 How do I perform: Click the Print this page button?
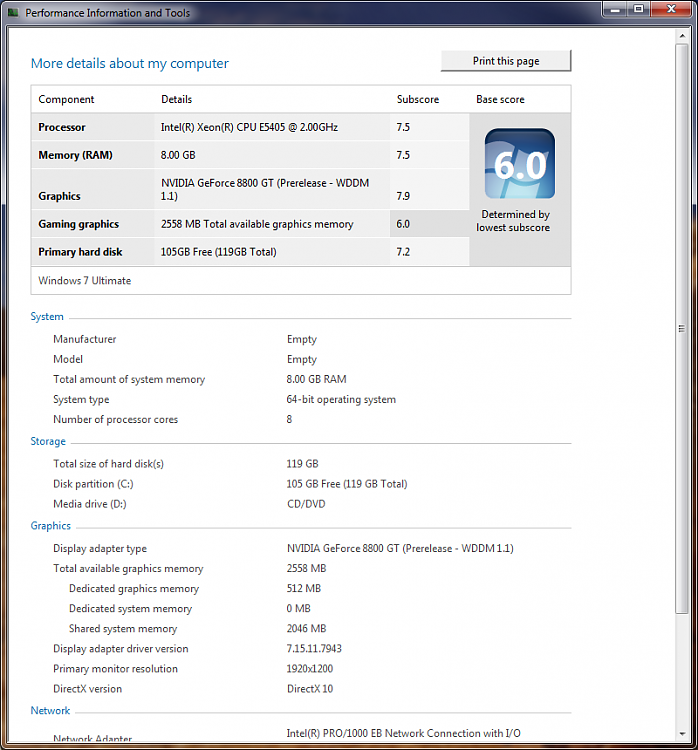[x=506, y=61]
